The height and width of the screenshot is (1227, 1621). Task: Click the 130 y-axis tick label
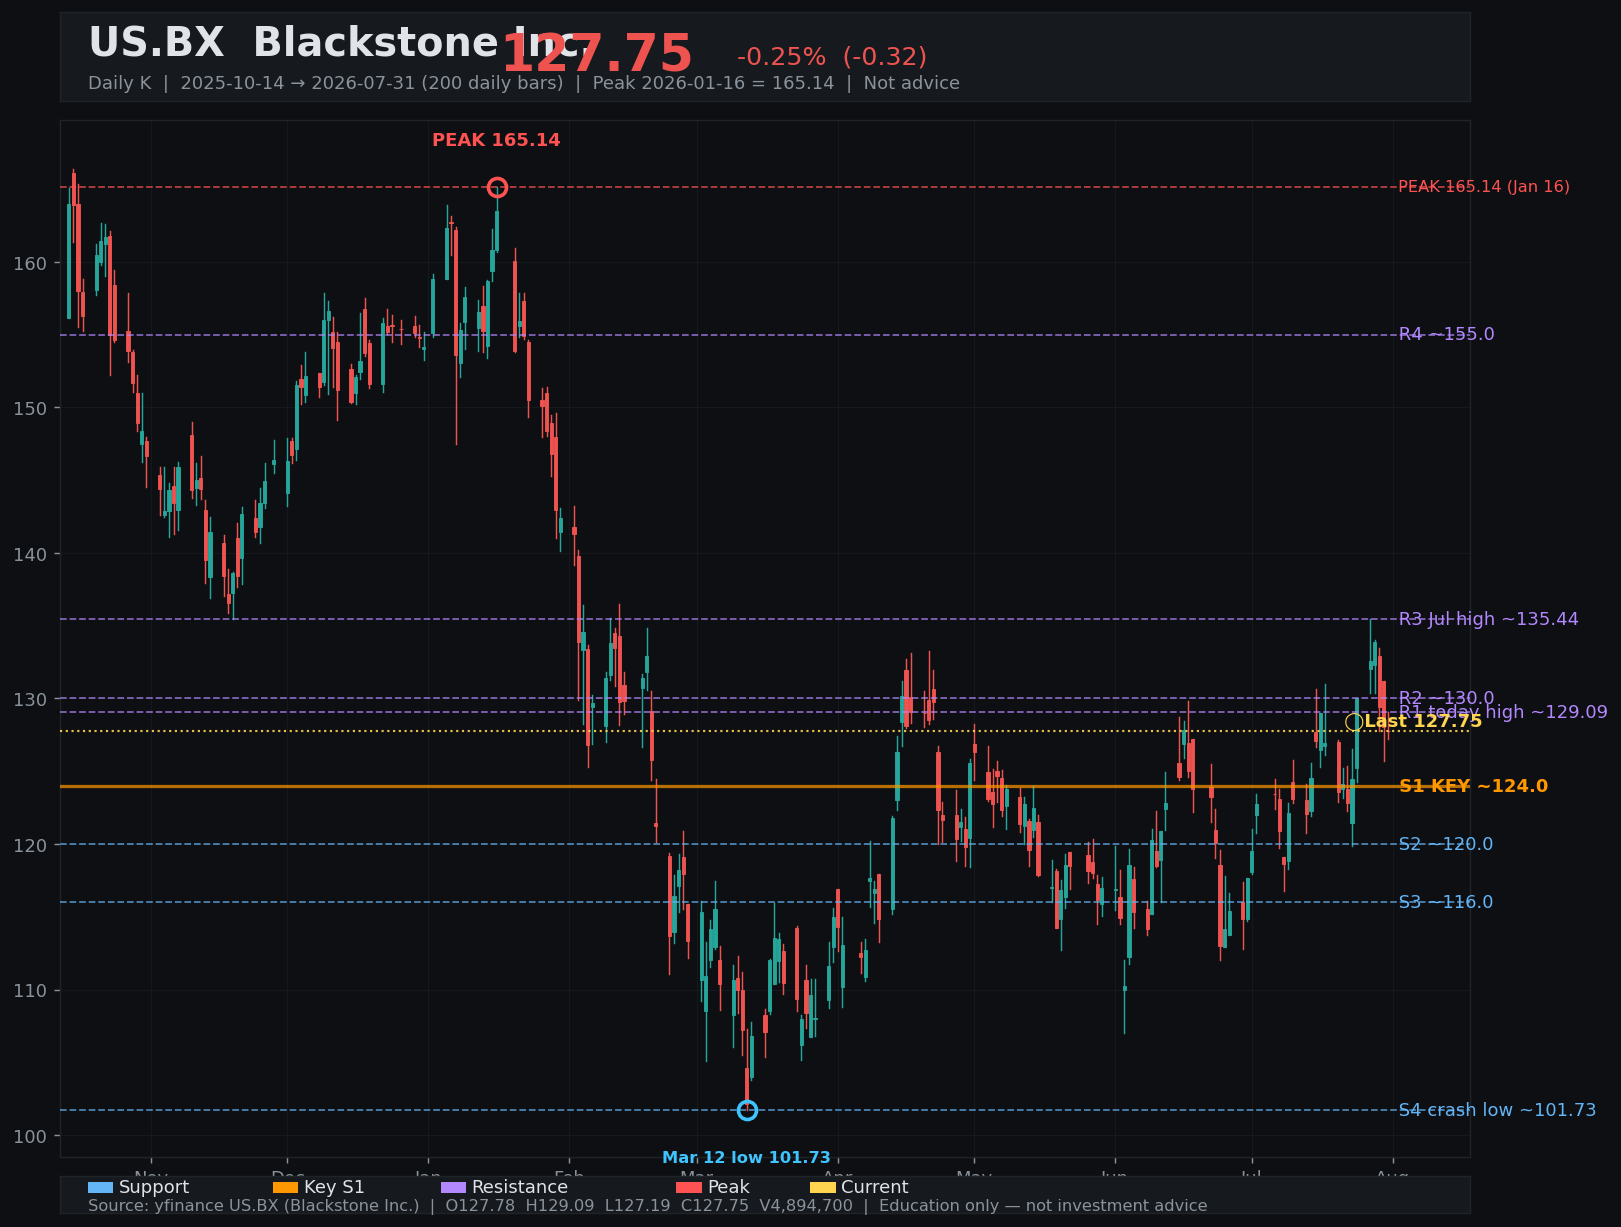point(30,699)
